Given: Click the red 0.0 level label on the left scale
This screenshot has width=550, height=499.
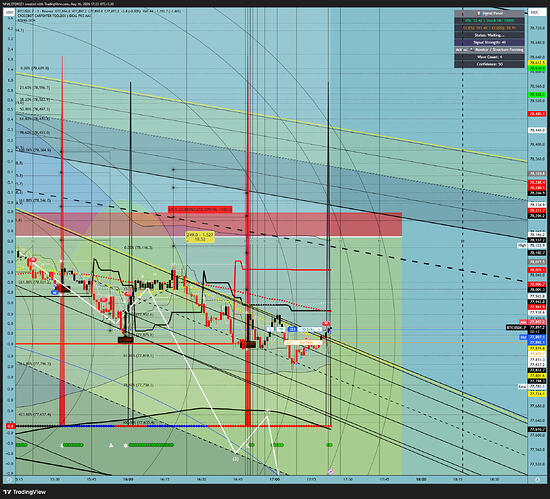Looking at the screenshot, I should pyautogui.click(x=11, y=426).
